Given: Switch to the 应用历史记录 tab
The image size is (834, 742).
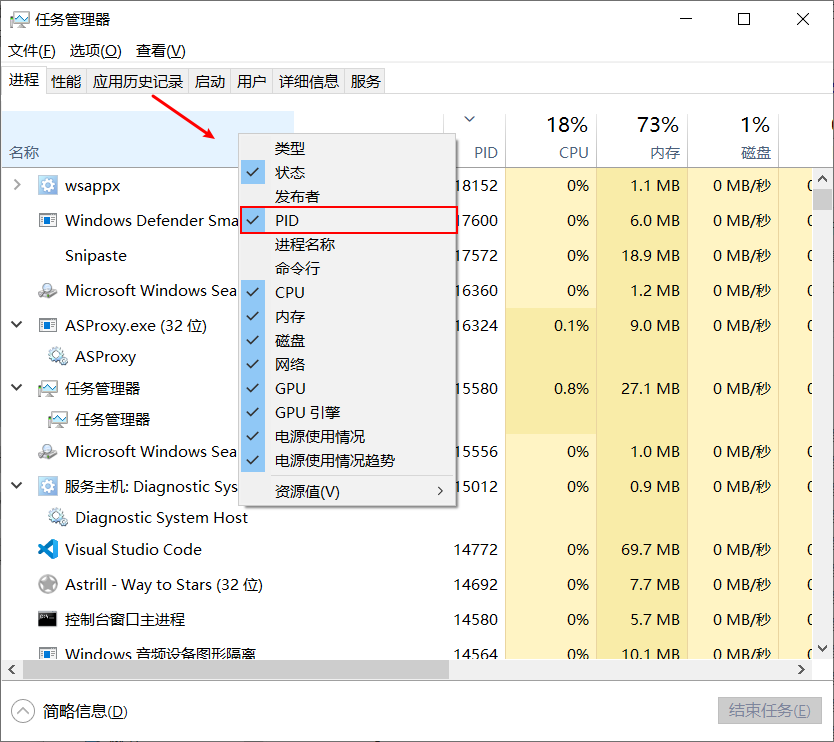Looking at the screenshot, I should point(138,81).
